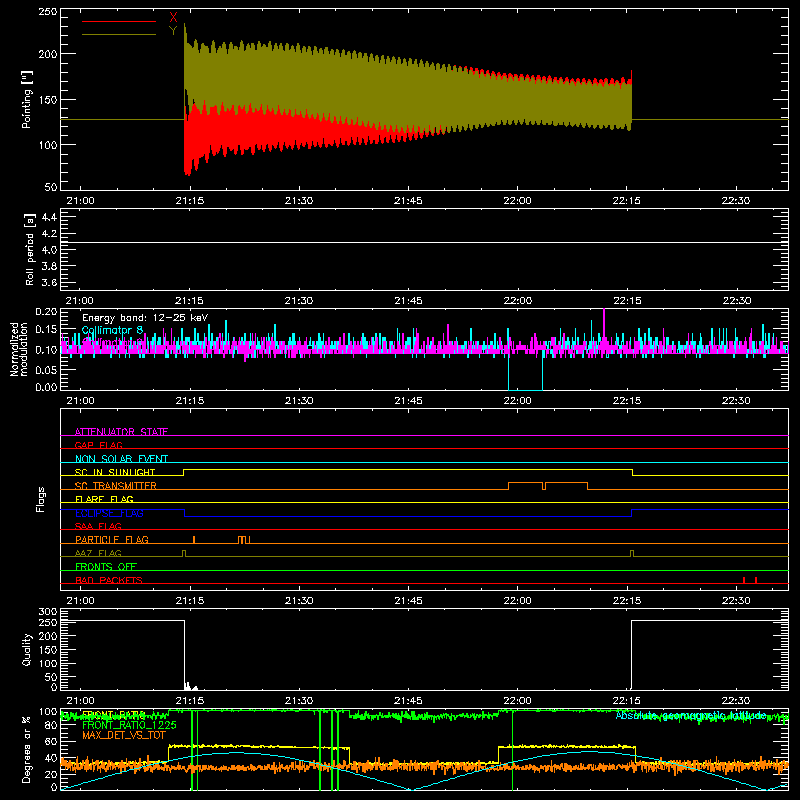Click the BAD_PACKETS label
This screenshot has height=800, width=800.
tap(109, 580)
